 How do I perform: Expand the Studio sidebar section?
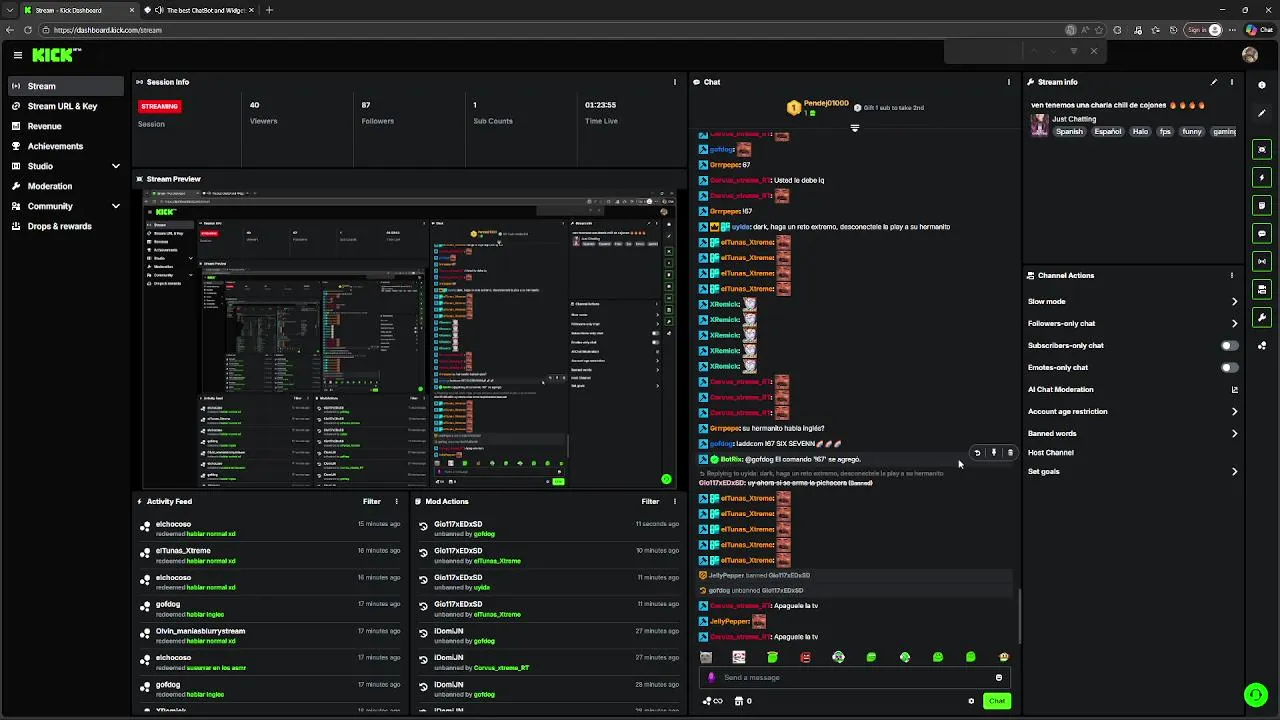click(116, 166)
